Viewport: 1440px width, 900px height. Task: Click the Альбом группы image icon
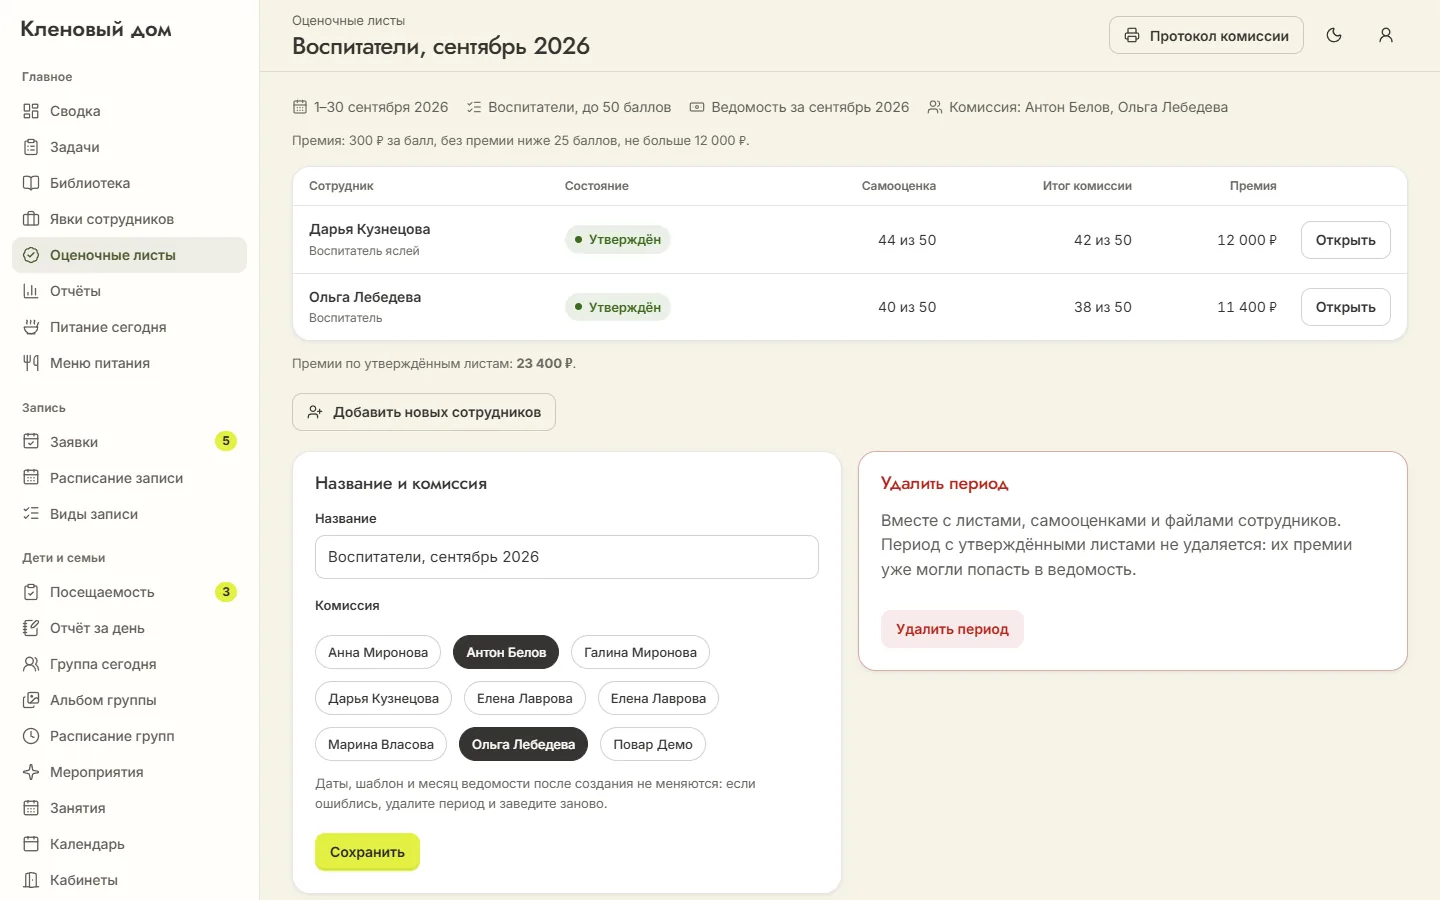pyautogui.click(x=31, y=700)
